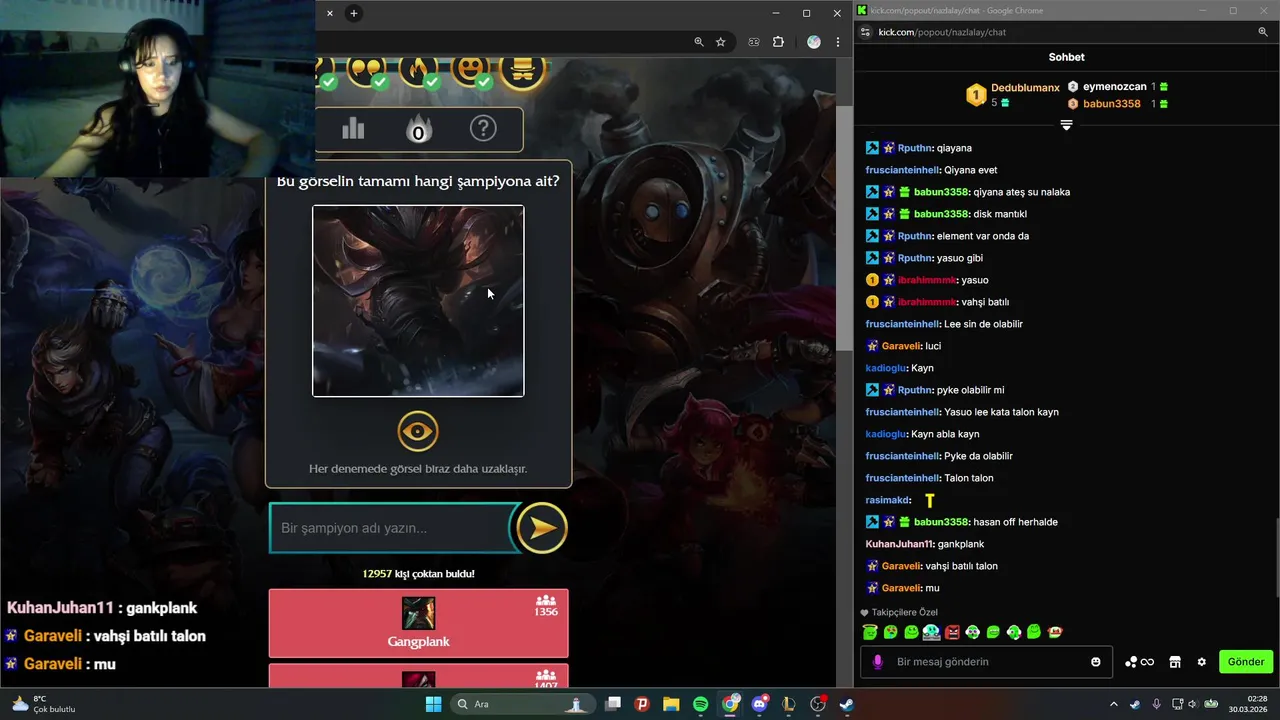
Task: Click the blurred champion splash image
Action: [418, 301]
